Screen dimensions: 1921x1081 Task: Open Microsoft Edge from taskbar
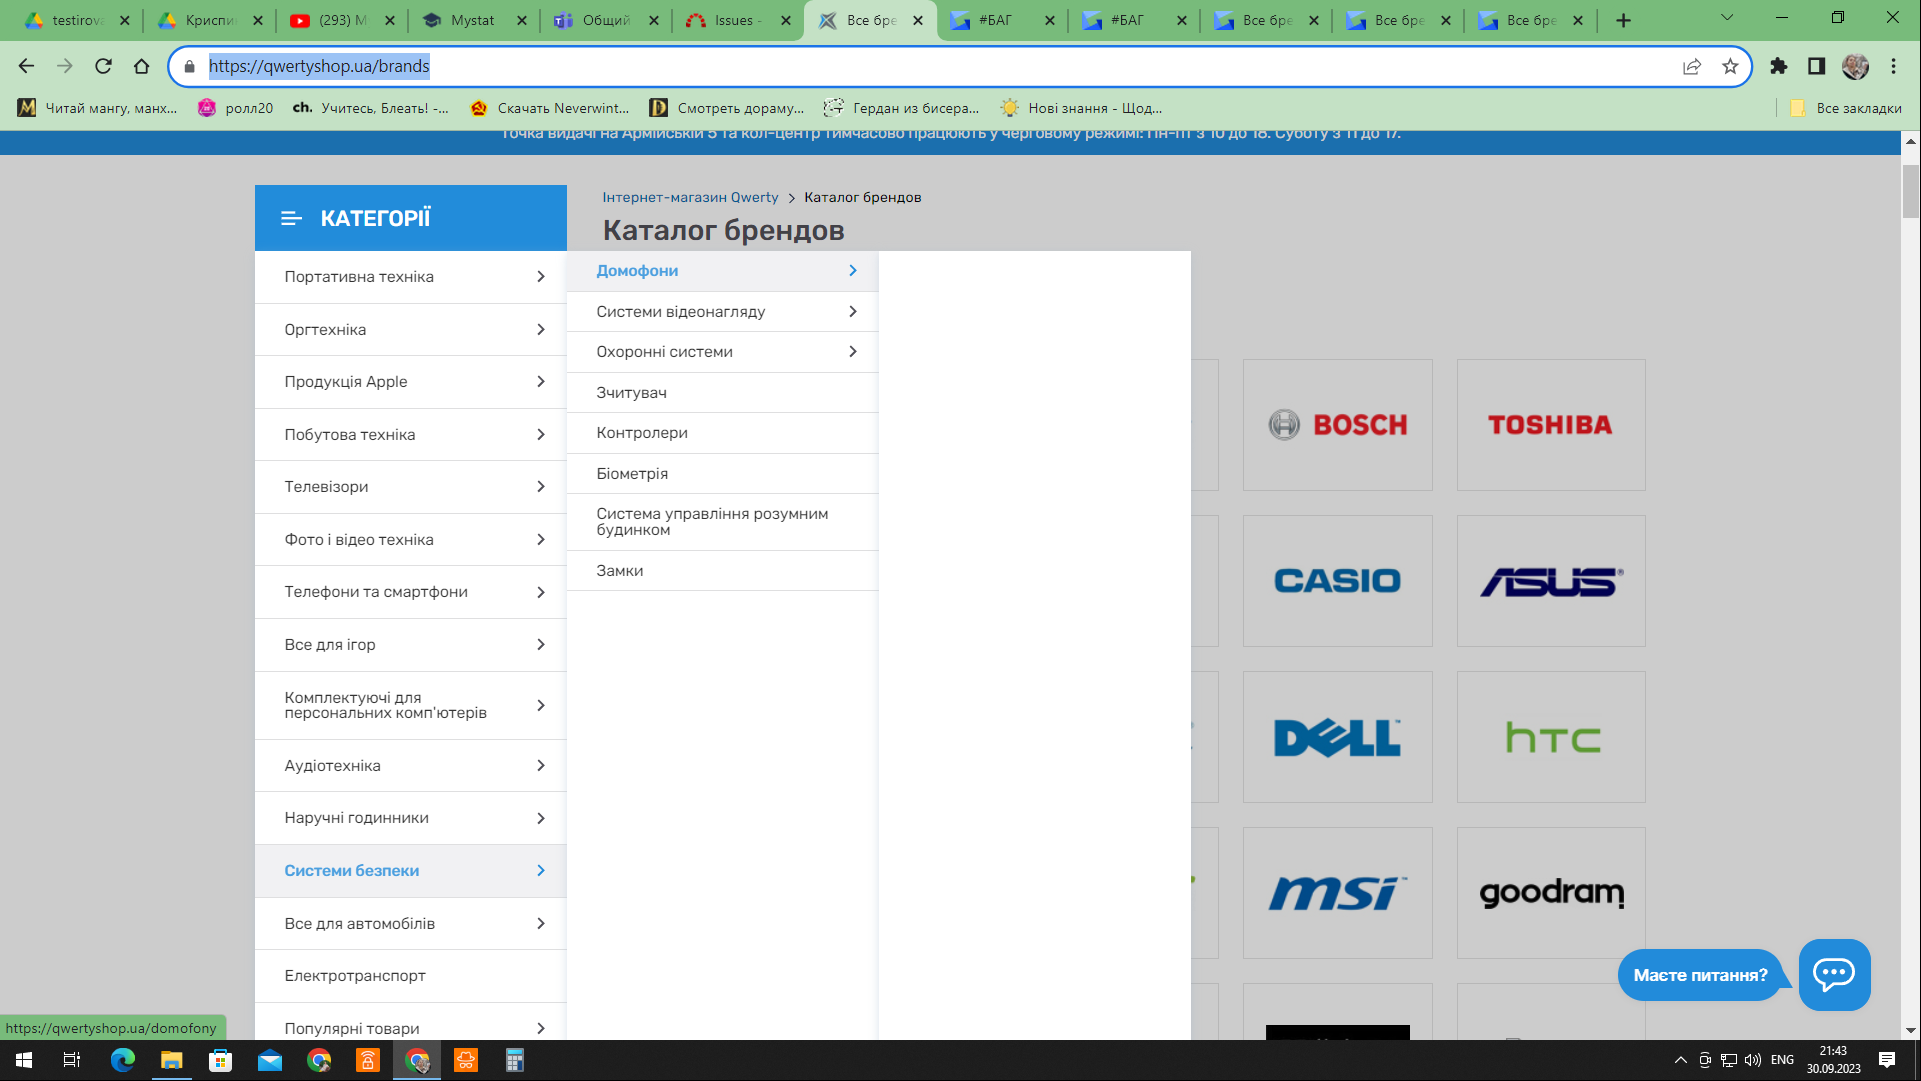pyautogui.click(x=122, y=1060)
